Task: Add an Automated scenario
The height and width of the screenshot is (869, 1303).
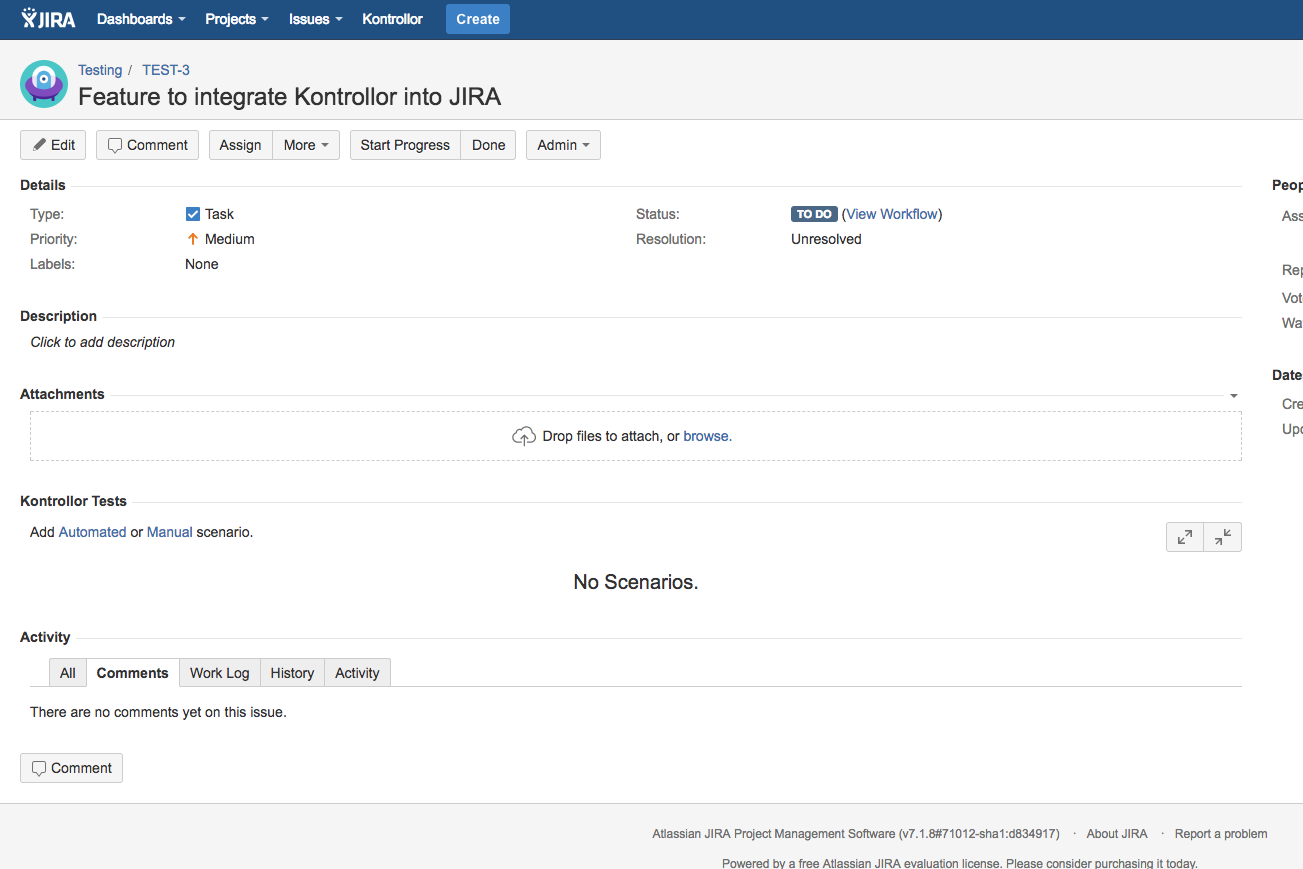Action: (x=93, y=532)
